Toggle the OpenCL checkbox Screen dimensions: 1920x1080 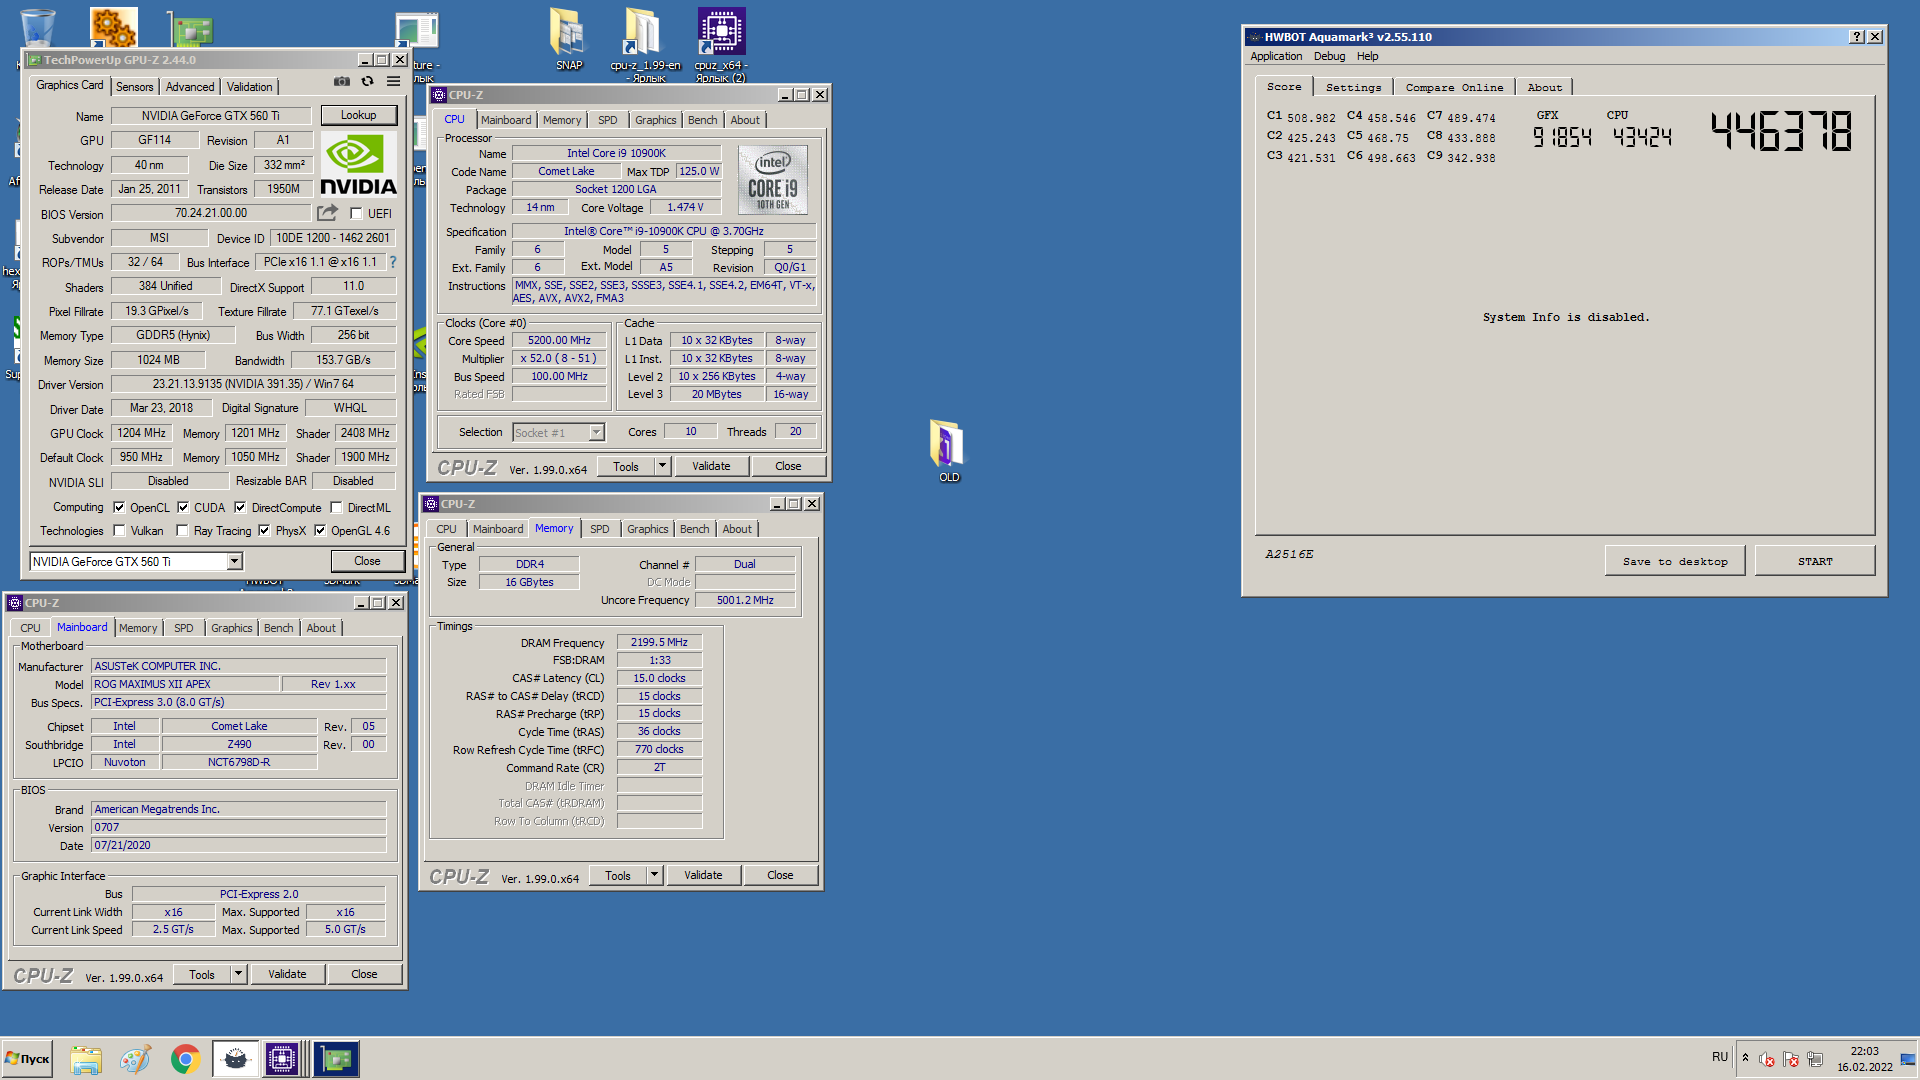119,507
